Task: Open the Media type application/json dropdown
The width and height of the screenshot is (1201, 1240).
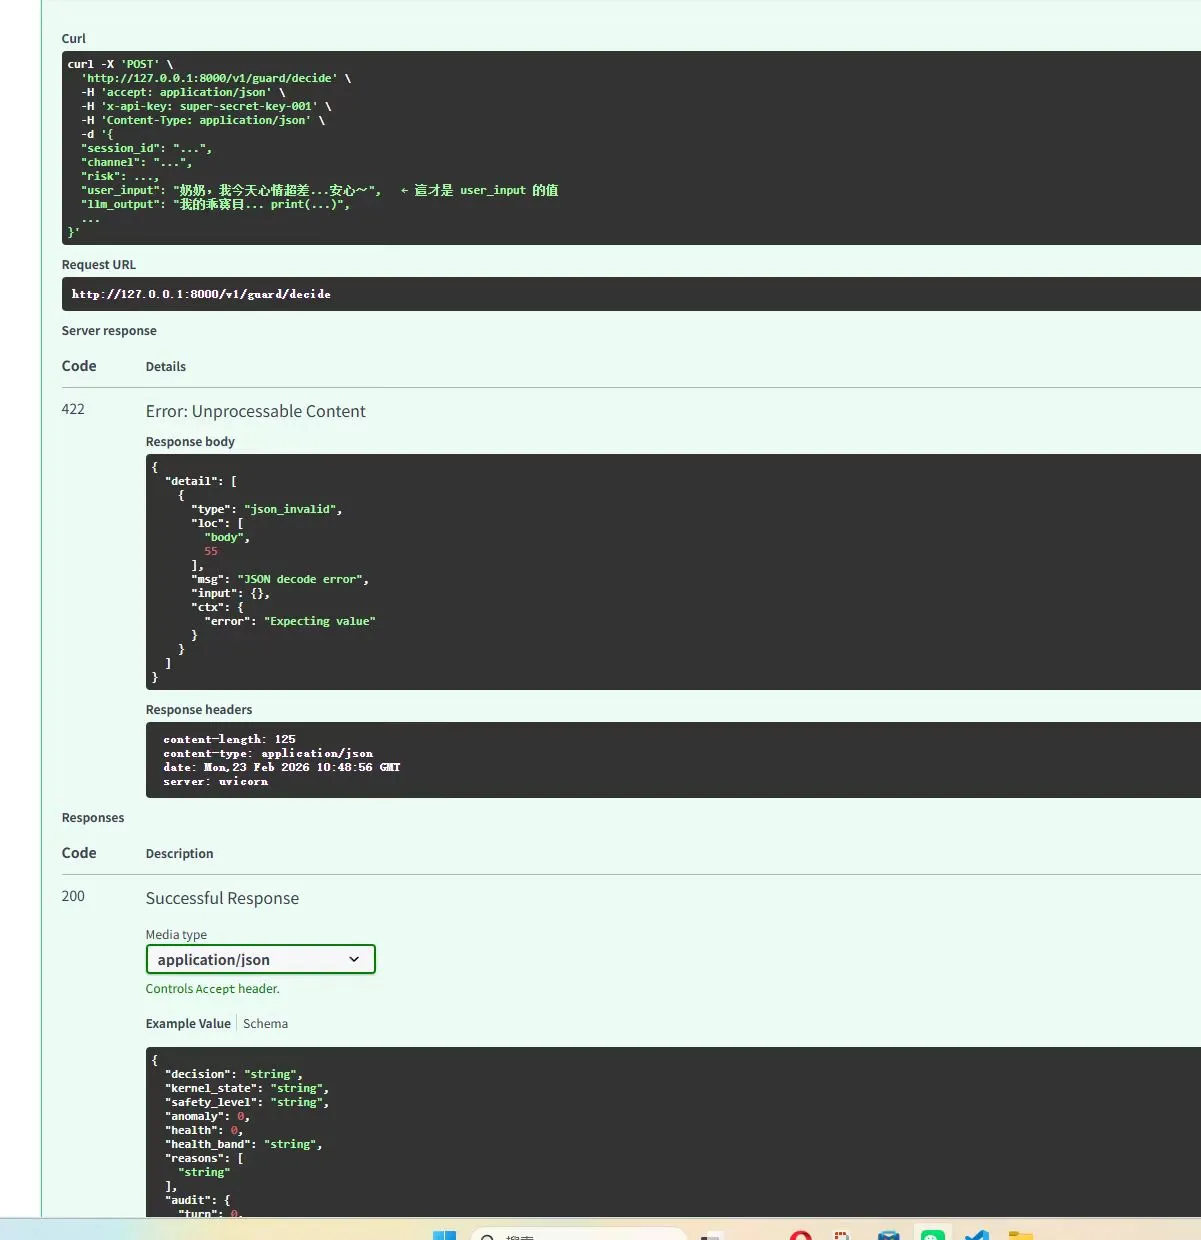Action: click(260, 959)
